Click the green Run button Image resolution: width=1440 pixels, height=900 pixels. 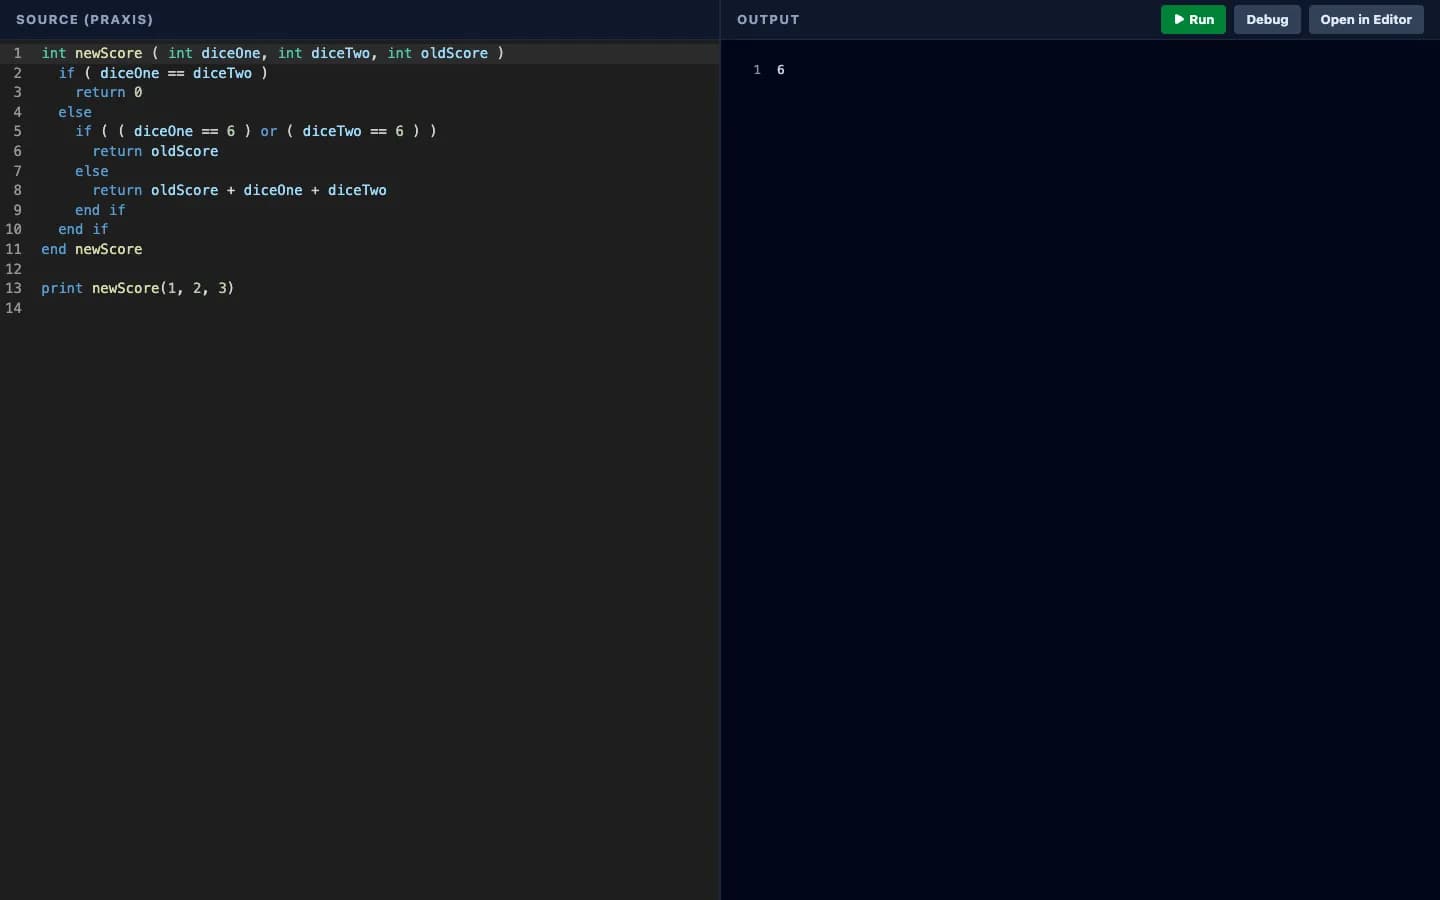coord(1193,20)
